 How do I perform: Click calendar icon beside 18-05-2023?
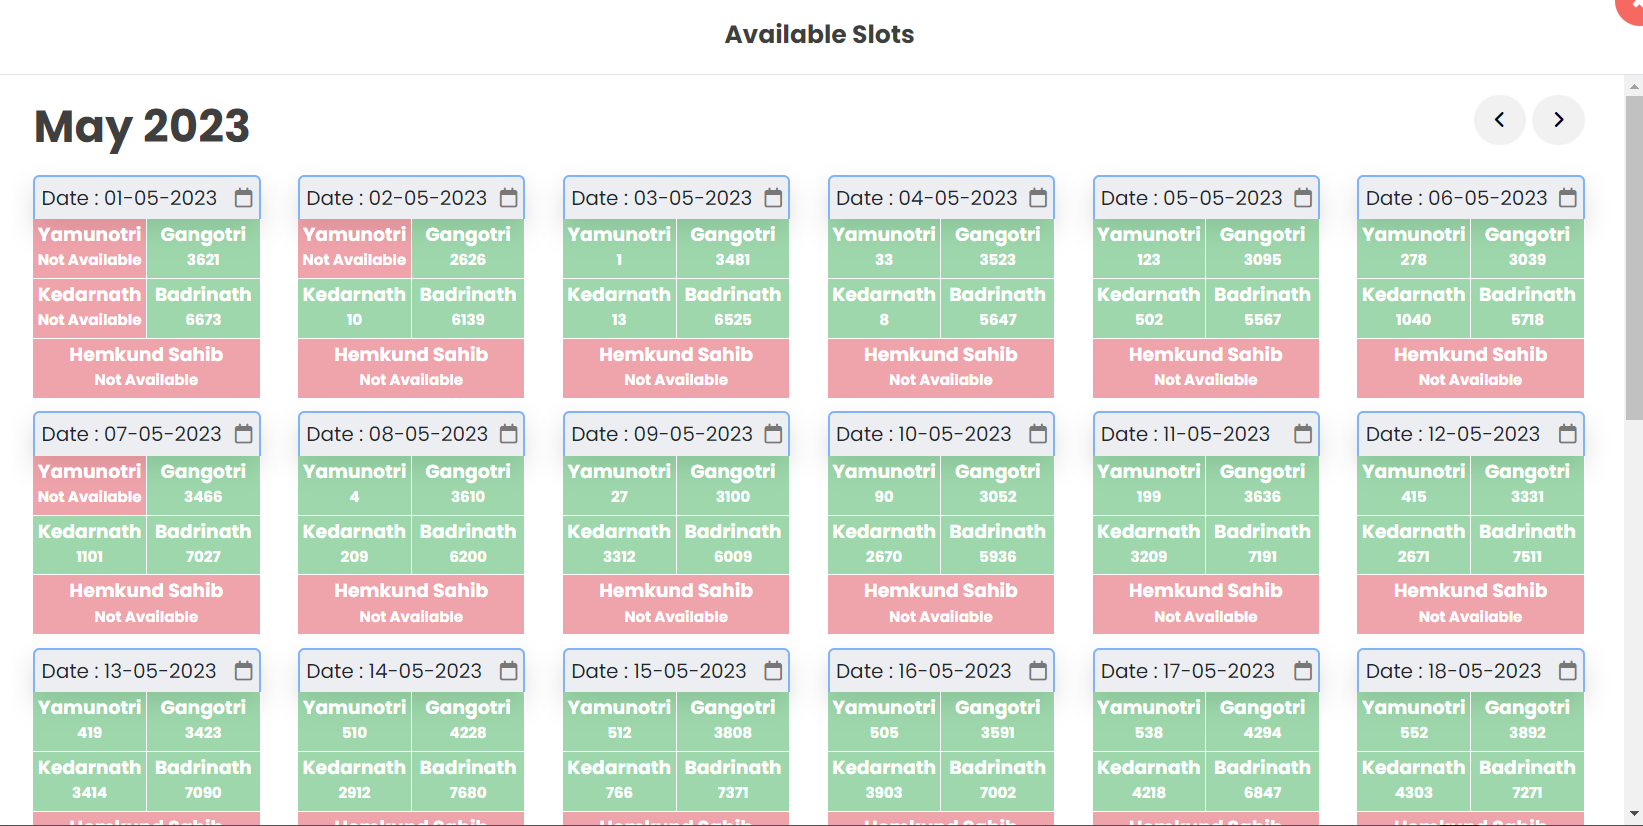1567,671
